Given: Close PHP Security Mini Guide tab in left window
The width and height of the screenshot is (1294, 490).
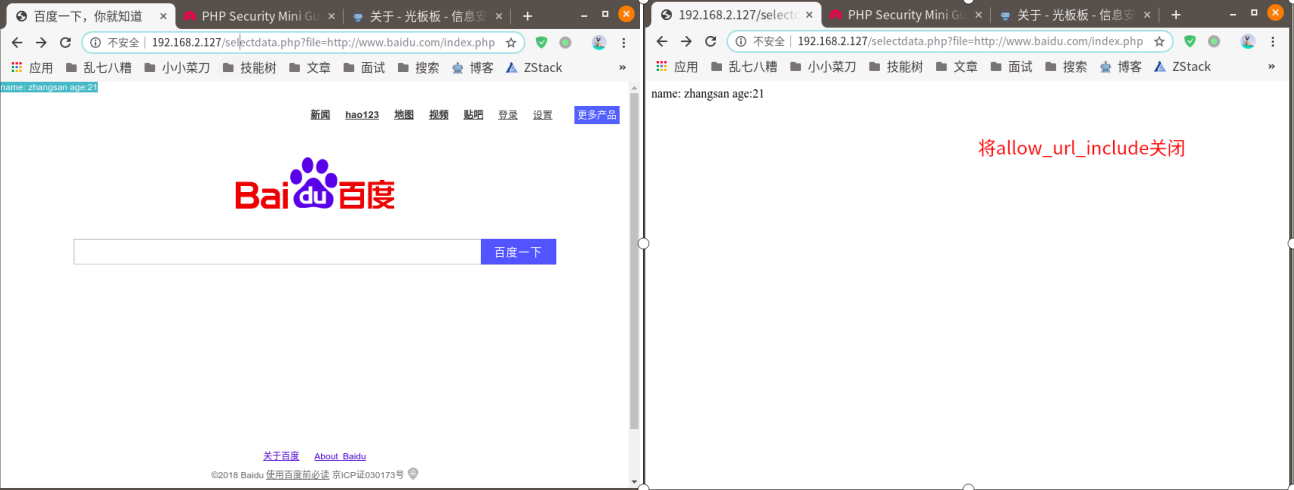Looking at the screenshot, I should tap(331, 16).
